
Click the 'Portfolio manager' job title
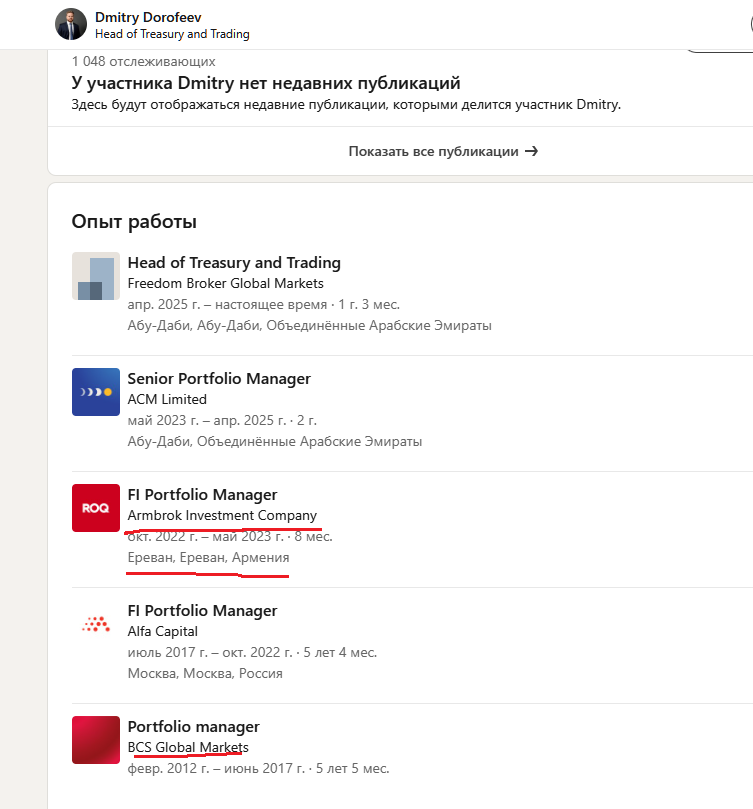(194, 727)
